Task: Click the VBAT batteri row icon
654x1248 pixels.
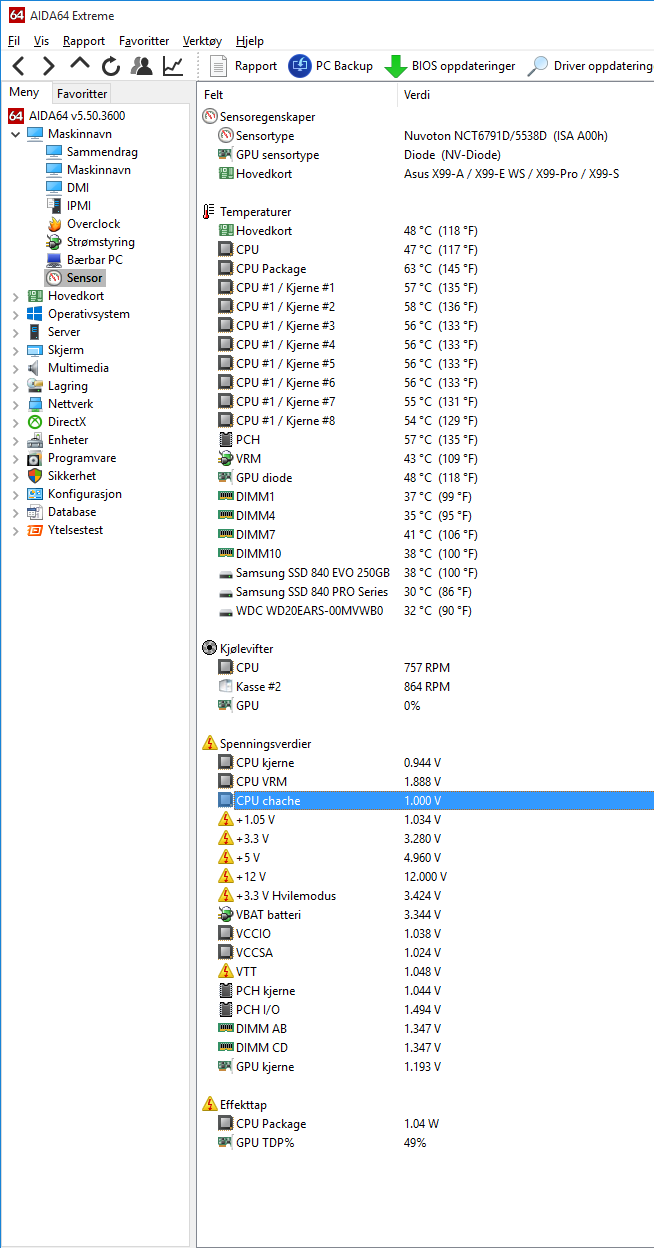Action: click(226, 915)
